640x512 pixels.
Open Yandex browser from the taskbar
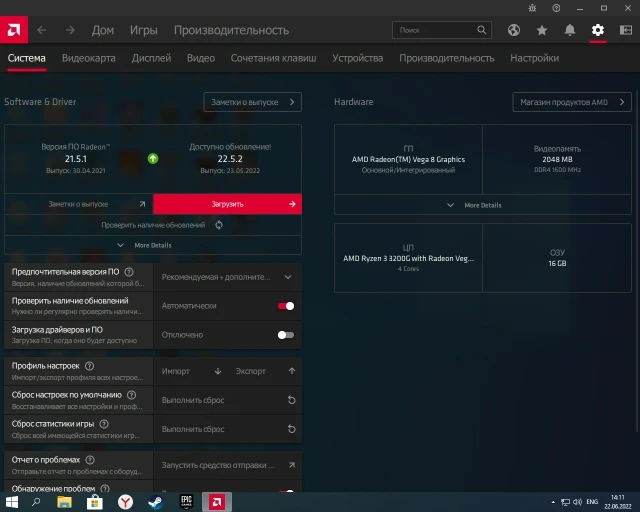pos(125,502)
